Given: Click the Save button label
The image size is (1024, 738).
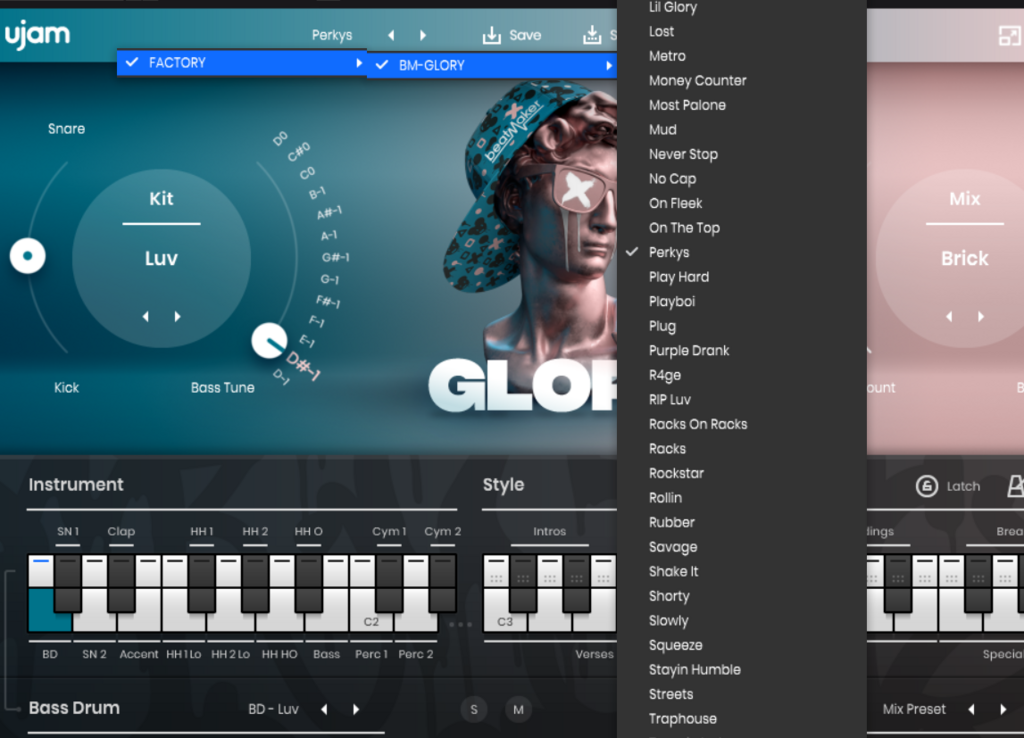Looking at the screenshot, I should pyautogui.click(x=525, y=35).
